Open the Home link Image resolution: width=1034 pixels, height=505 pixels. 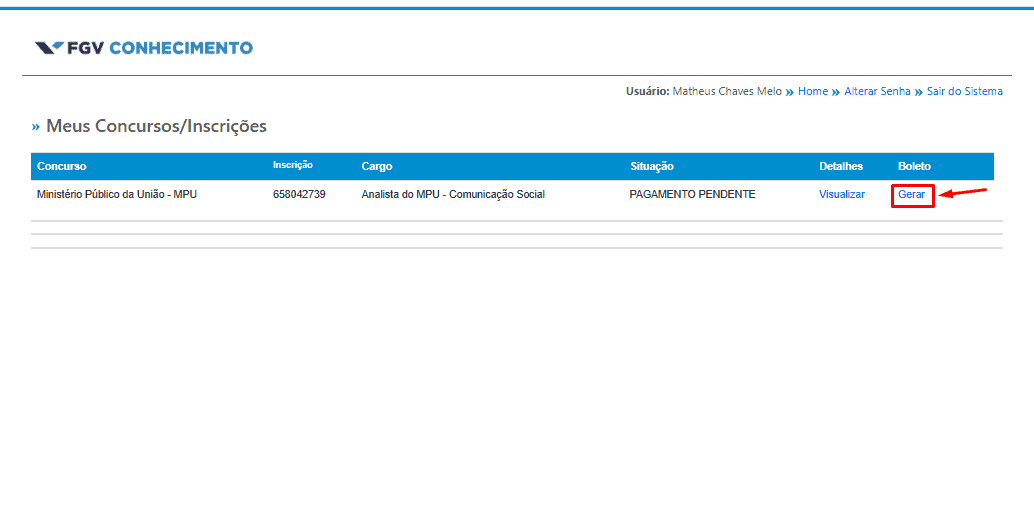[812, 92]
